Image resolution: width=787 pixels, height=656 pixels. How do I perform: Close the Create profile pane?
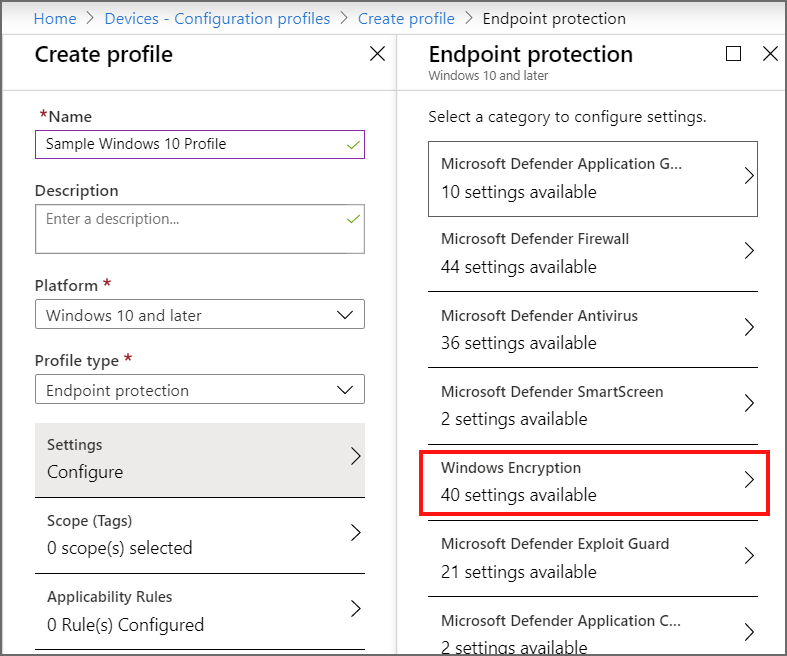click(x=377, y=54)
